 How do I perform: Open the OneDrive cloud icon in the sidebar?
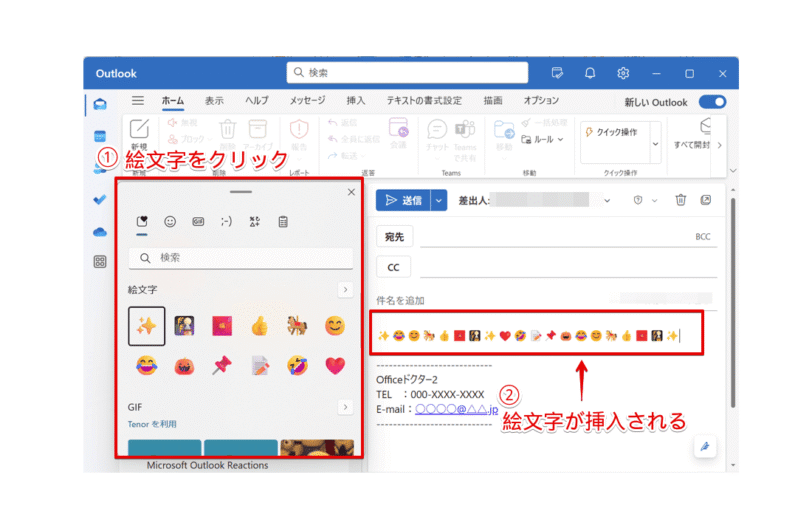pos(100,232)
